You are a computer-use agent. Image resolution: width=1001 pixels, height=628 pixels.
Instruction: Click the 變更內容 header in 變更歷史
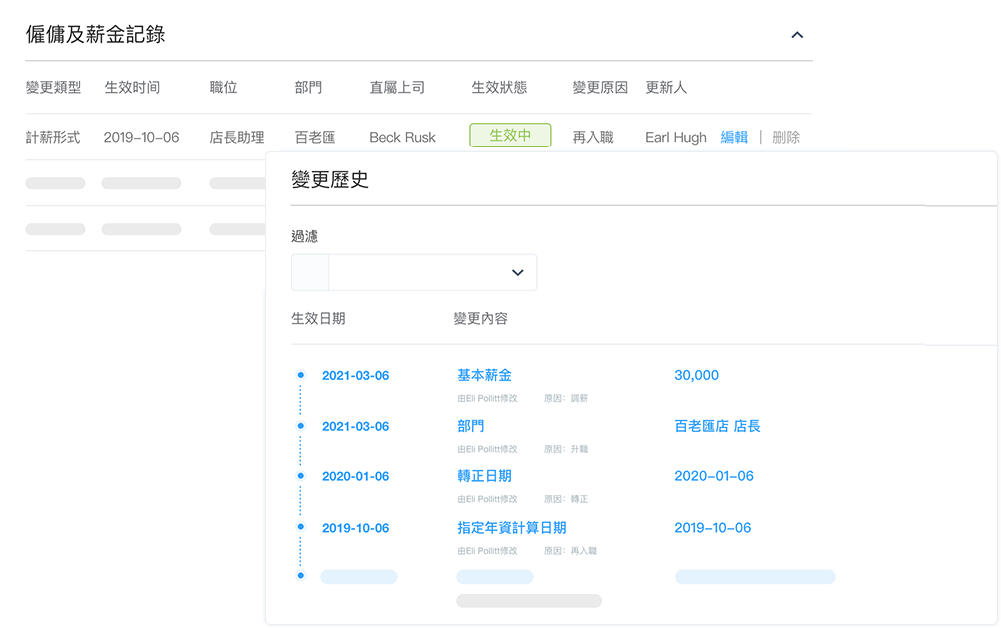[x=481, y=318]
